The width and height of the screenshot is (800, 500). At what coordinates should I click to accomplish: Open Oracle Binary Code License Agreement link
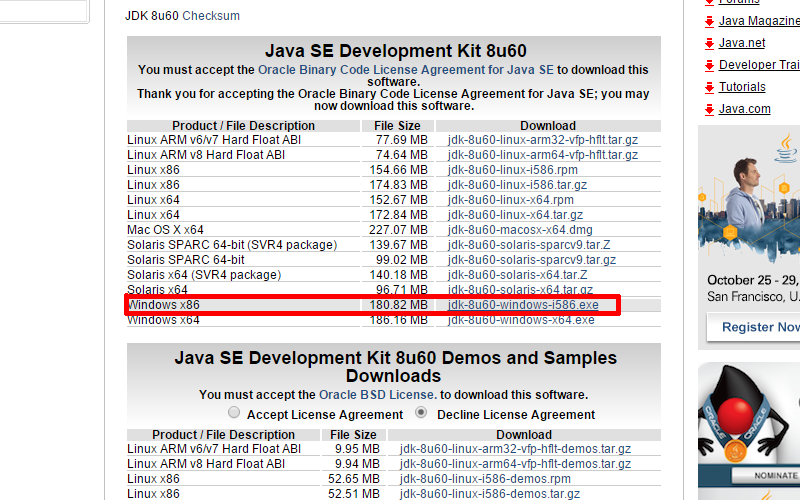[x=406, y=69]
